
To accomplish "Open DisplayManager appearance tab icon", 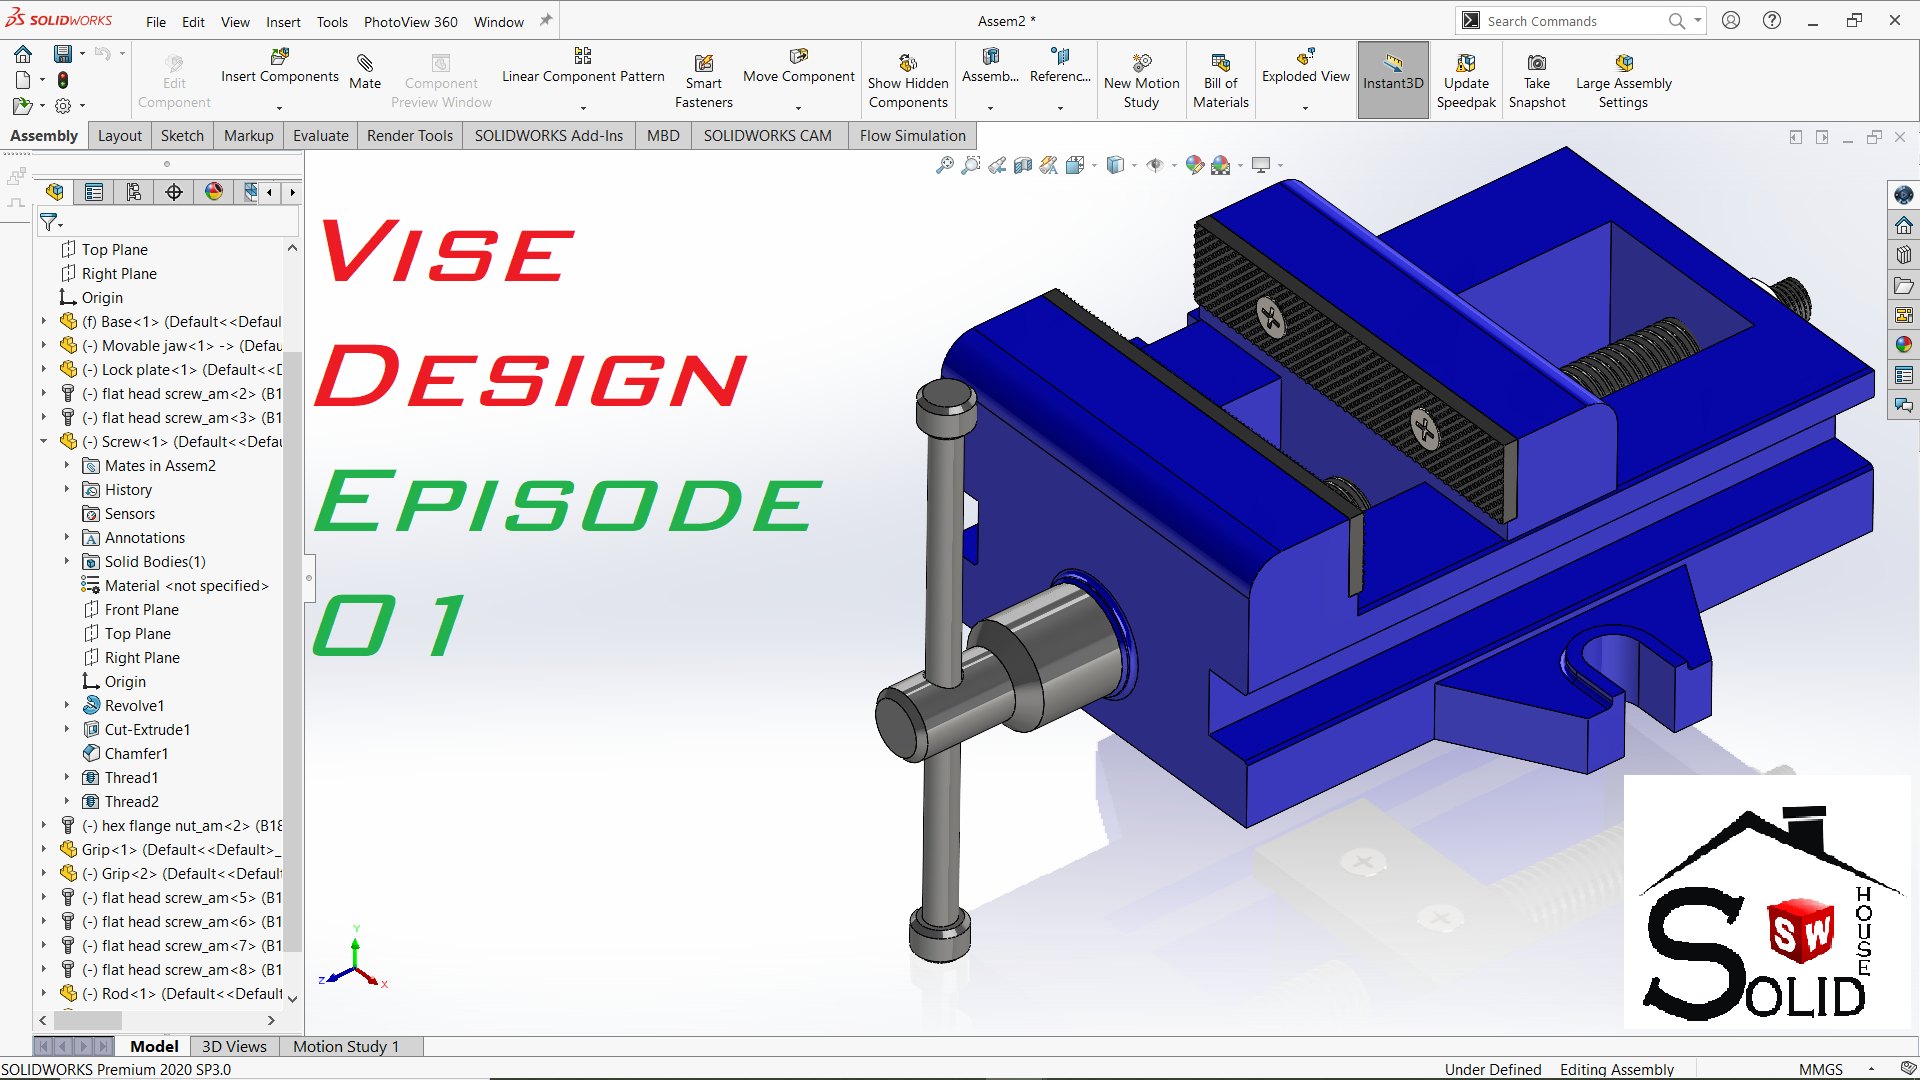I will click(214, 192).
